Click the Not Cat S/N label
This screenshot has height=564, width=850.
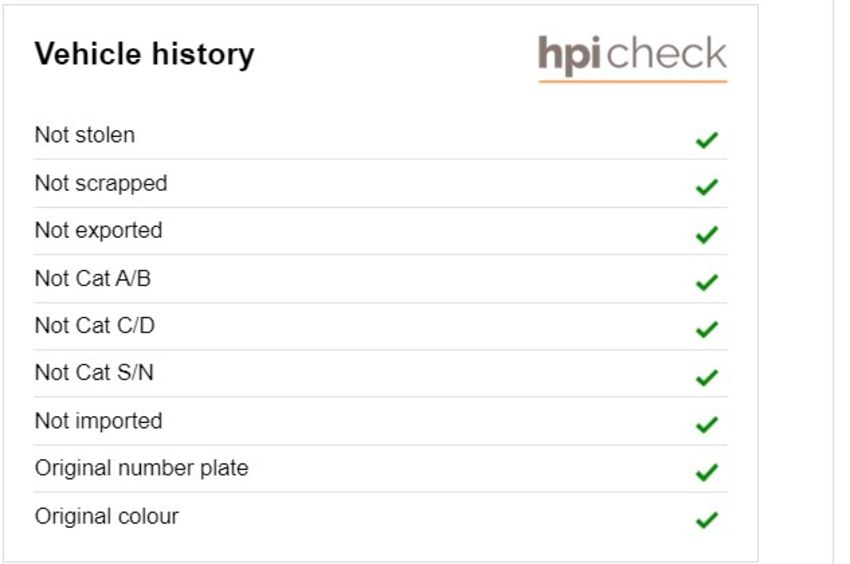tap(94, 373)
